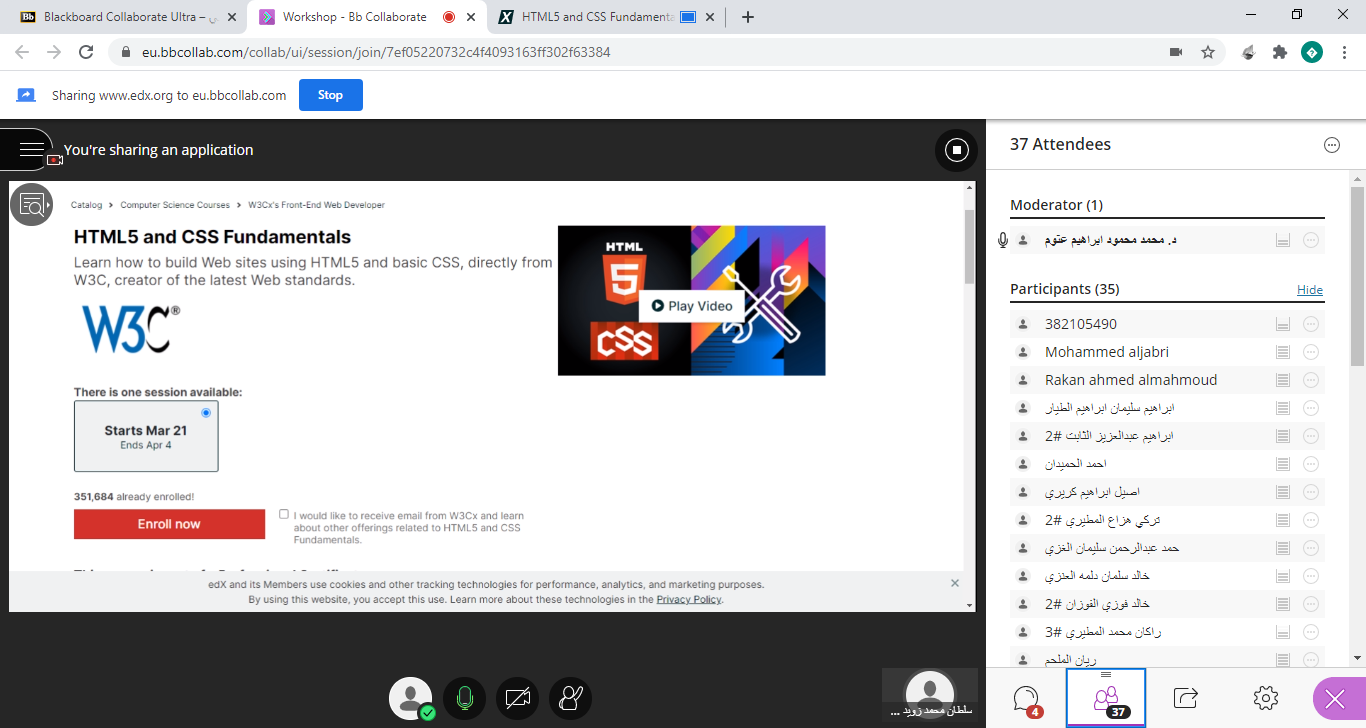Click the '37 Attendees' heading
The image size is (1366, 728).
(1060, 145)
